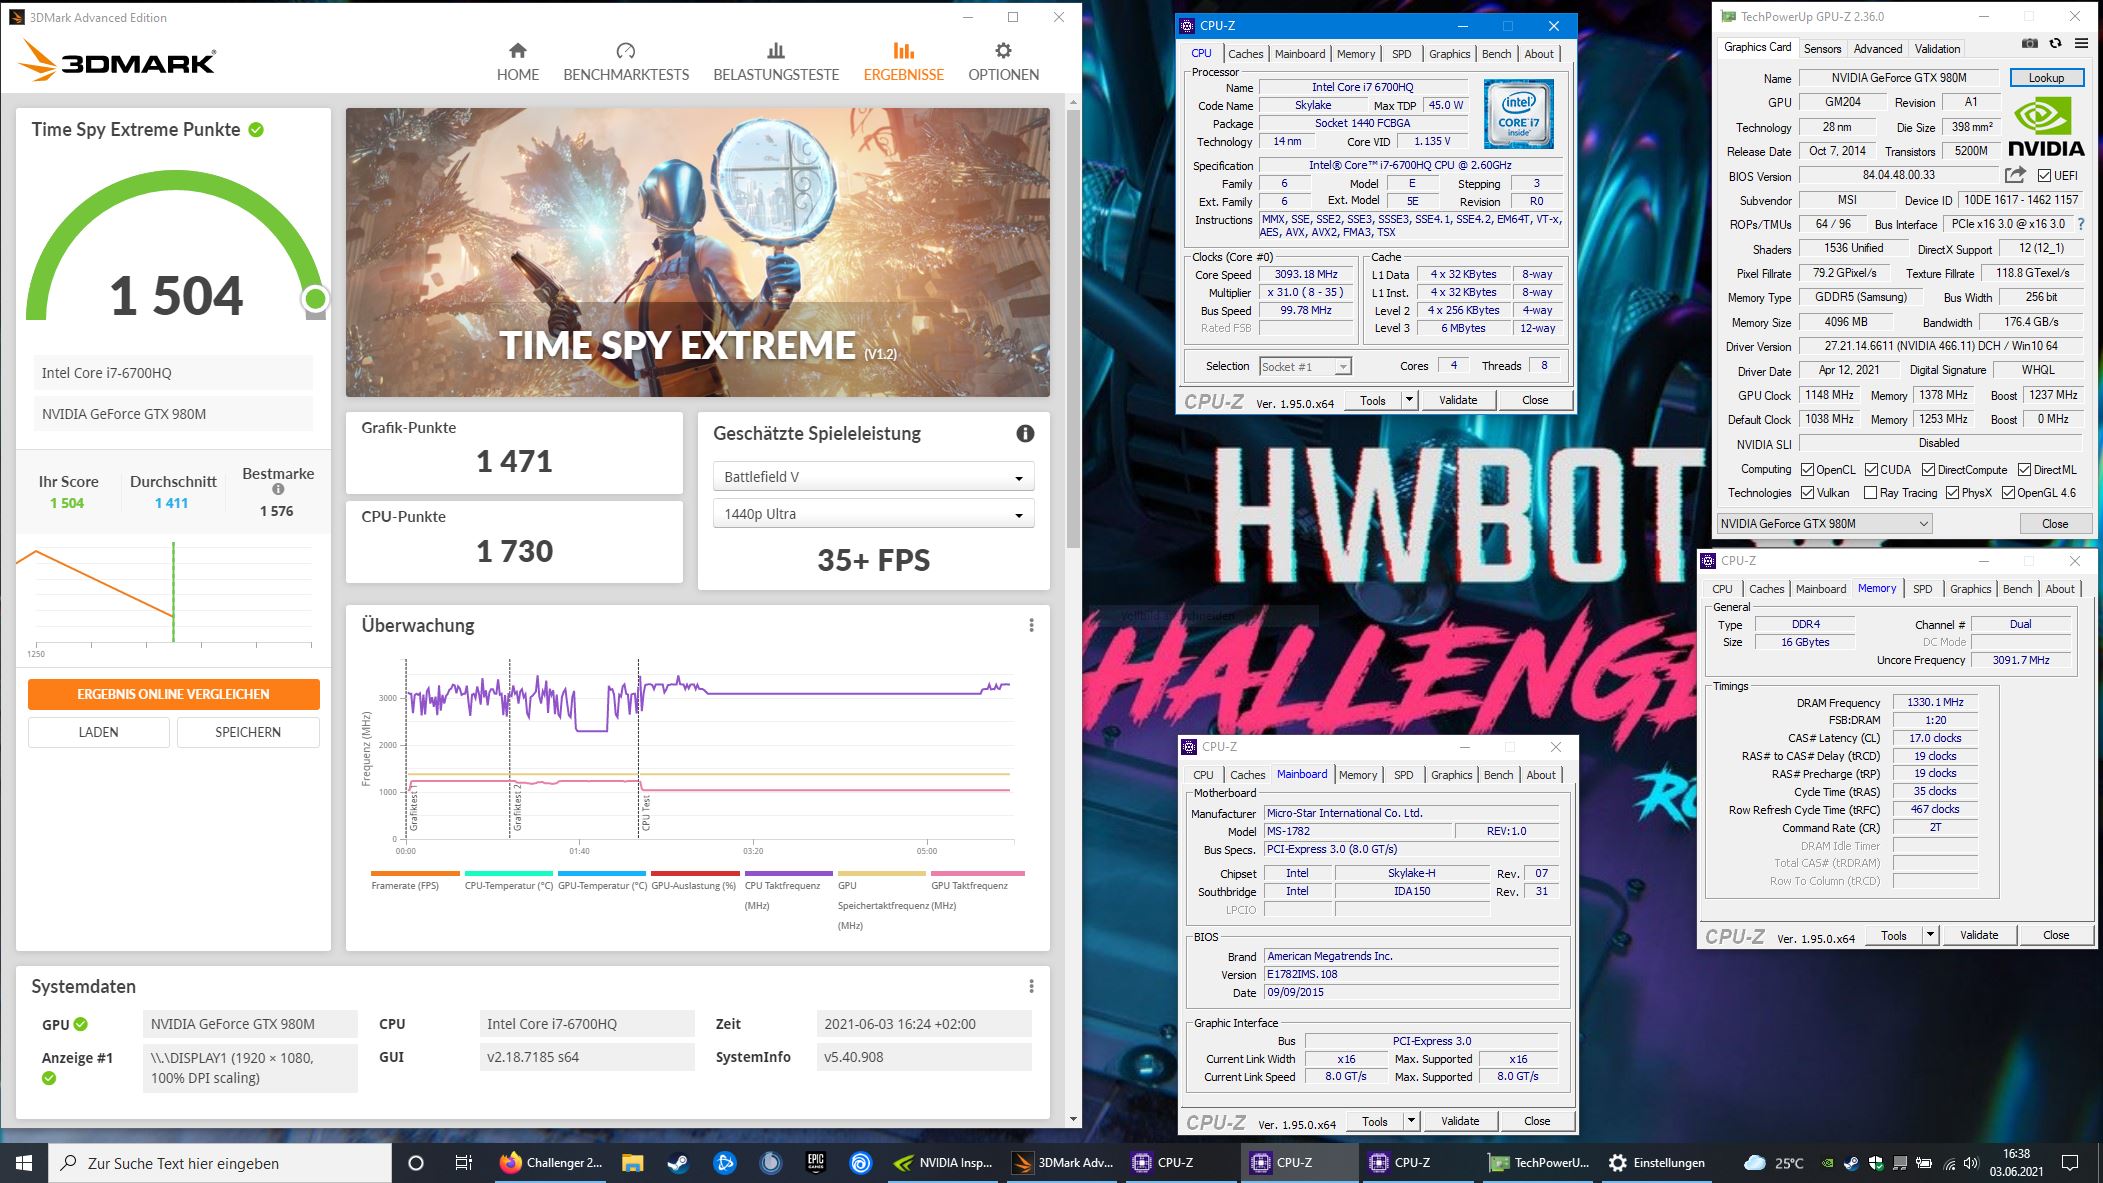Click GPU-Z refresh icon
This screenshot has width=2103, height=1183.
tap(2055, 44)
